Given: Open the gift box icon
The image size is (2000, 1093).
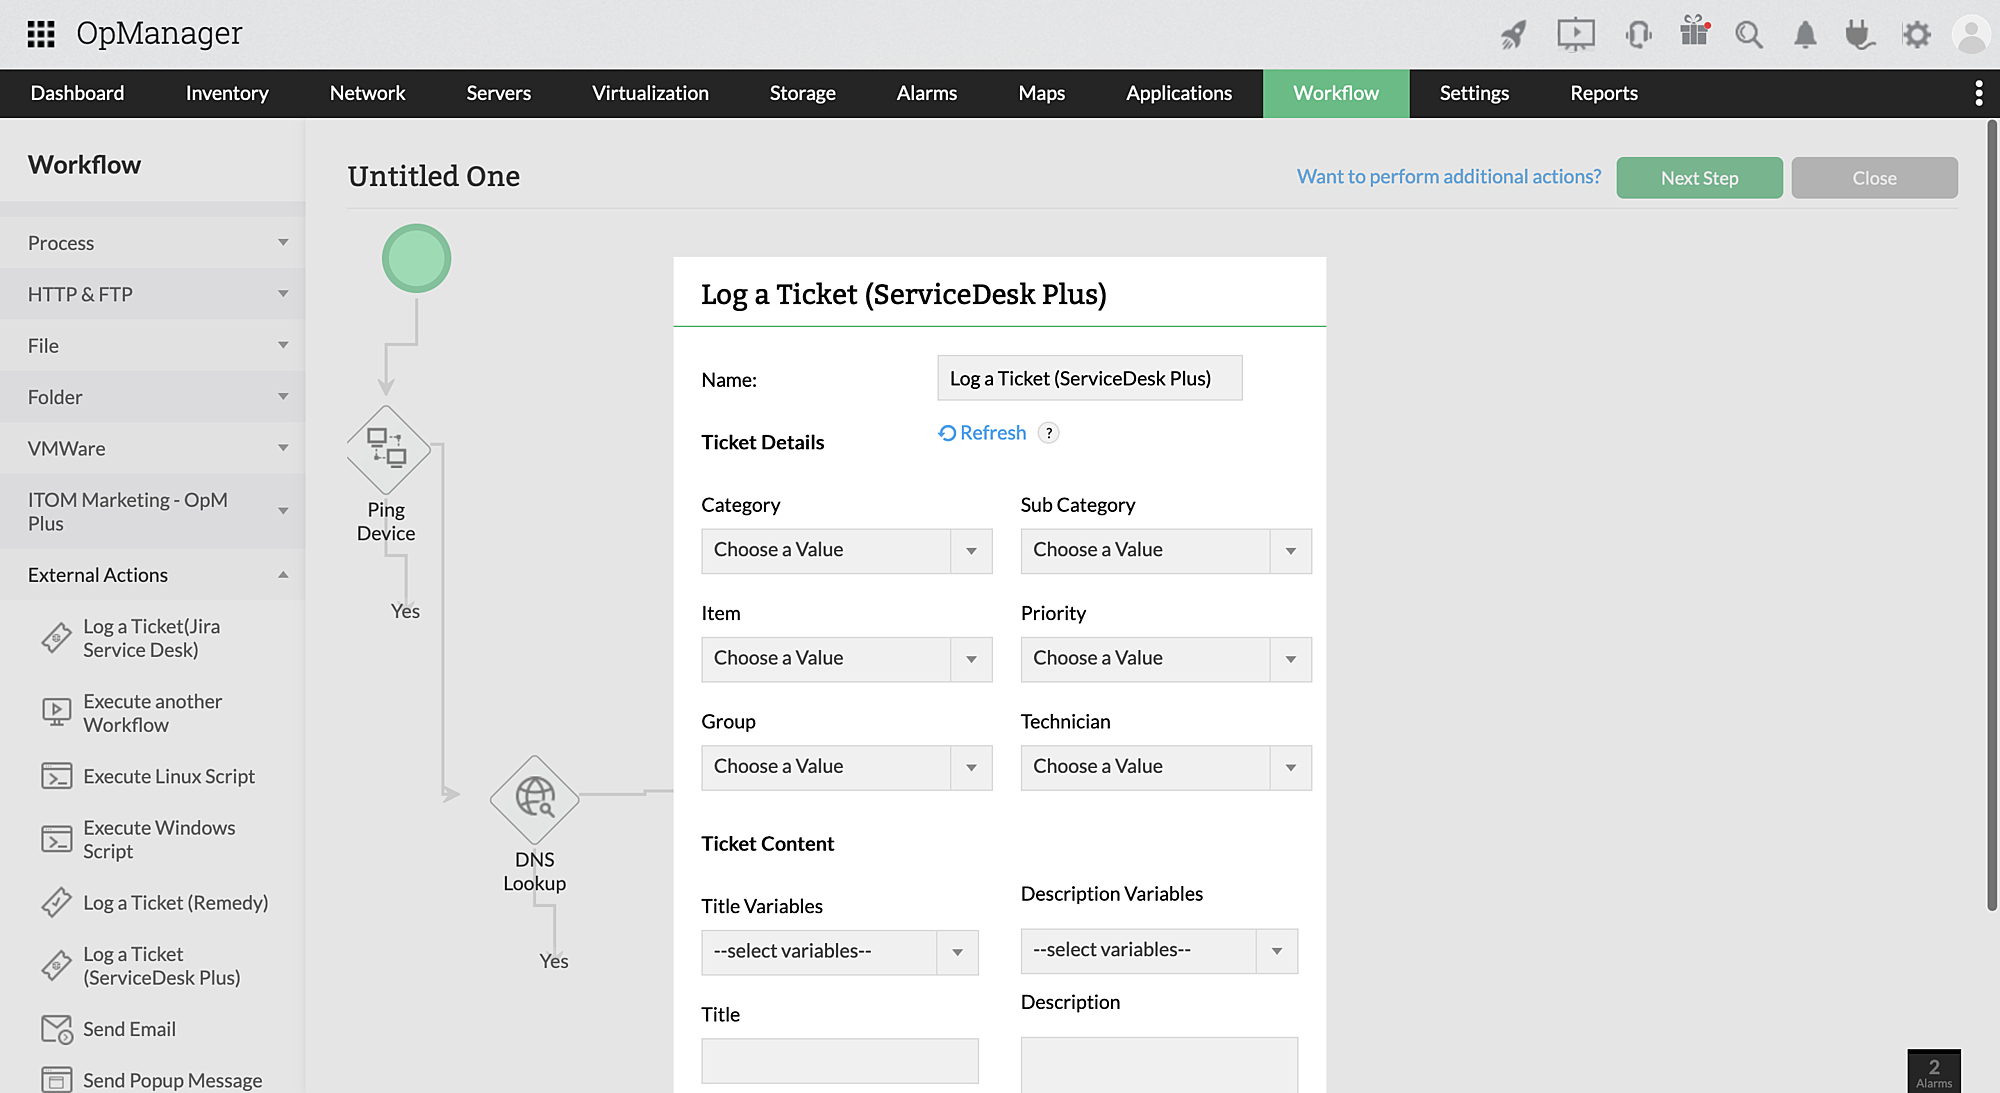Looking at the screenshot, I should coord(1694,32).
